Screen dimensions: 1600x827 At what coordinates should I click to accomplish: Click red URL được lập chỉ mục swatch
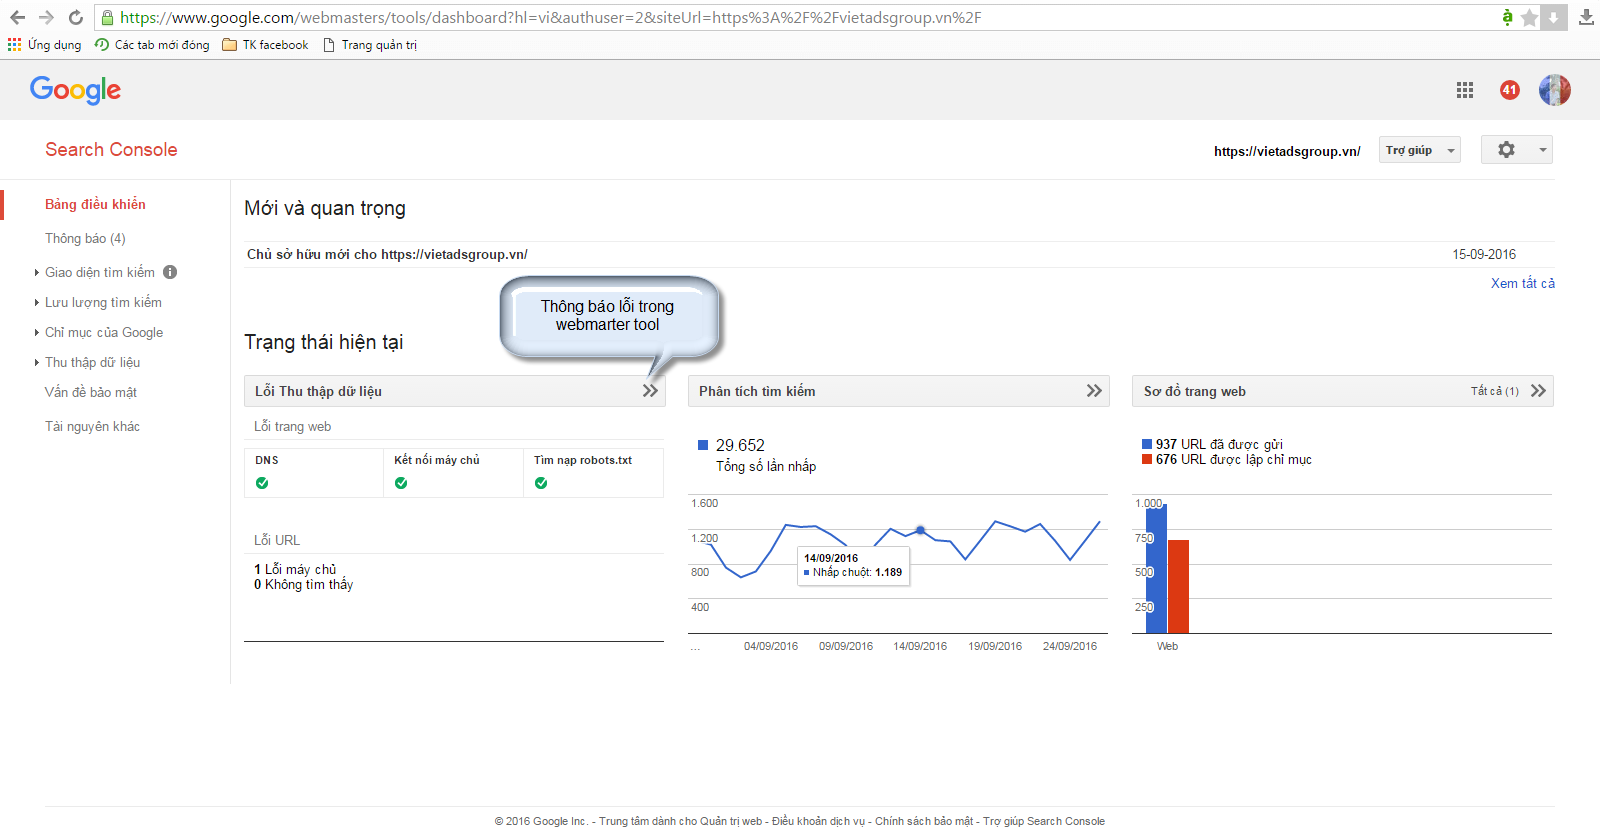coord(1147,459)
